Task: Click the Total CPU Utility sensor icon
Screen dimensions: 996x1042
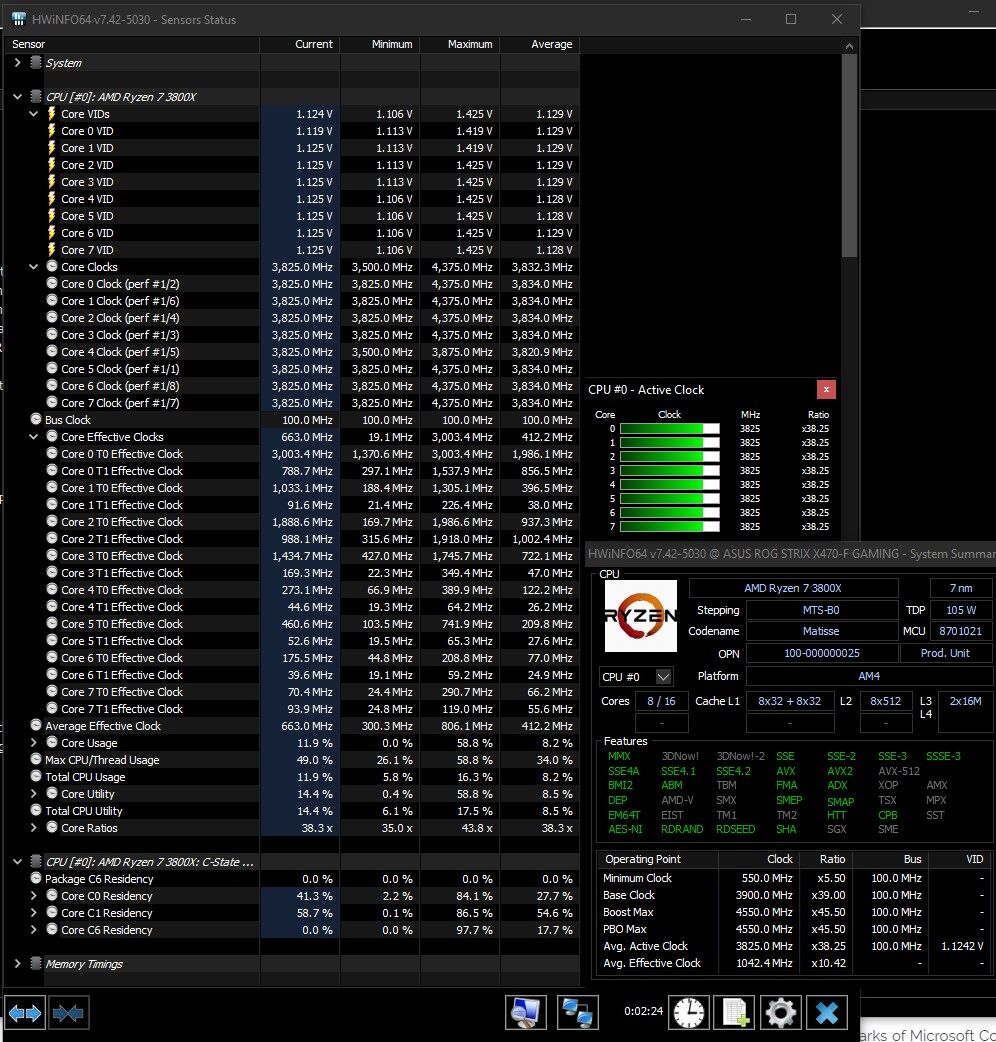Action: tap(36, 810)
